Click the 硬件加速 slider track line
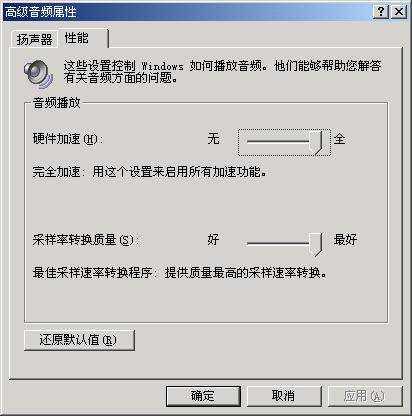Viewport: 412px width, 416px height. [x=278, y=141]
